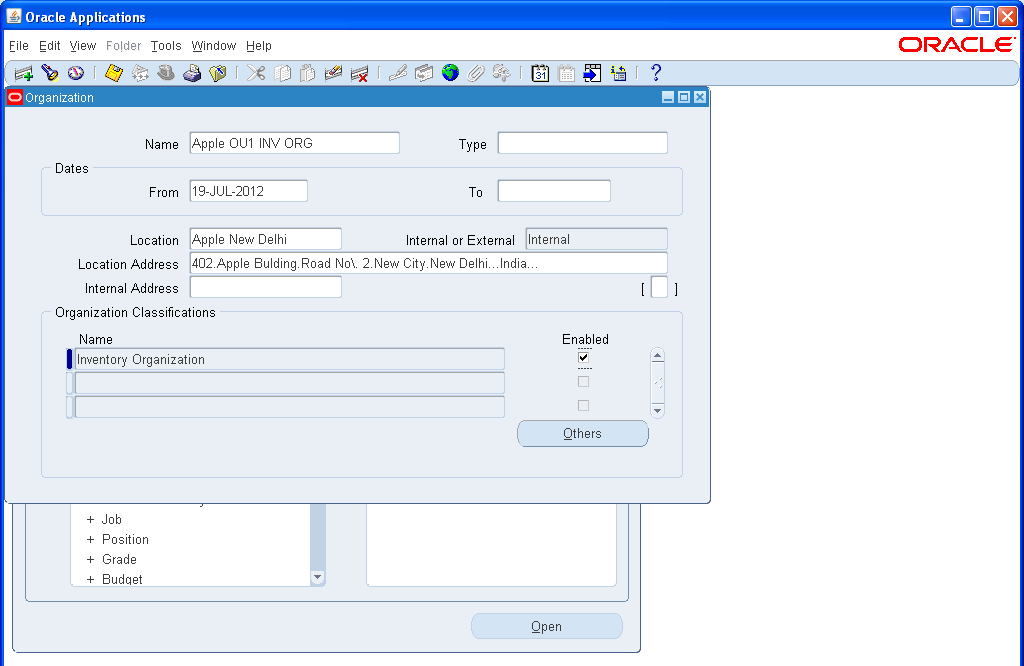Click the Next Step toolbar icon

(140, 73)
